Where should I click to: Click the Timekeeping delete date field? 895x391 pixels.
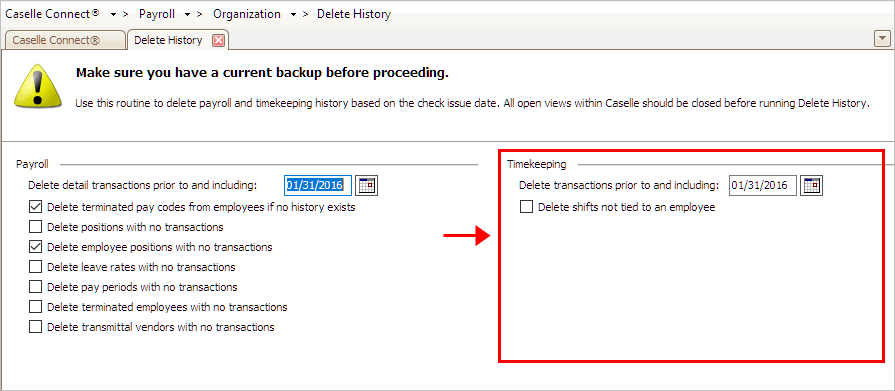[x=763, y=186]
